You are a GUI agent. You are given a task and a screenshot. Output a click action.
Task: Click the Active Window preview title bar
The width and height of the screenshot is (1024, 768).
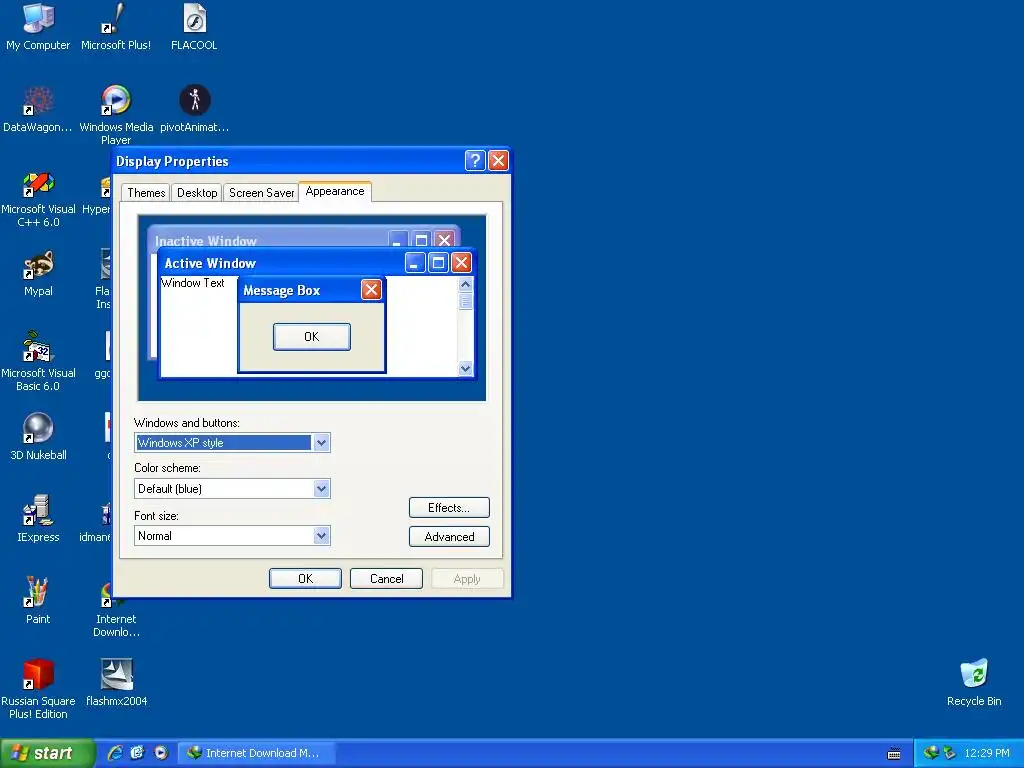(x=281, y=263)
